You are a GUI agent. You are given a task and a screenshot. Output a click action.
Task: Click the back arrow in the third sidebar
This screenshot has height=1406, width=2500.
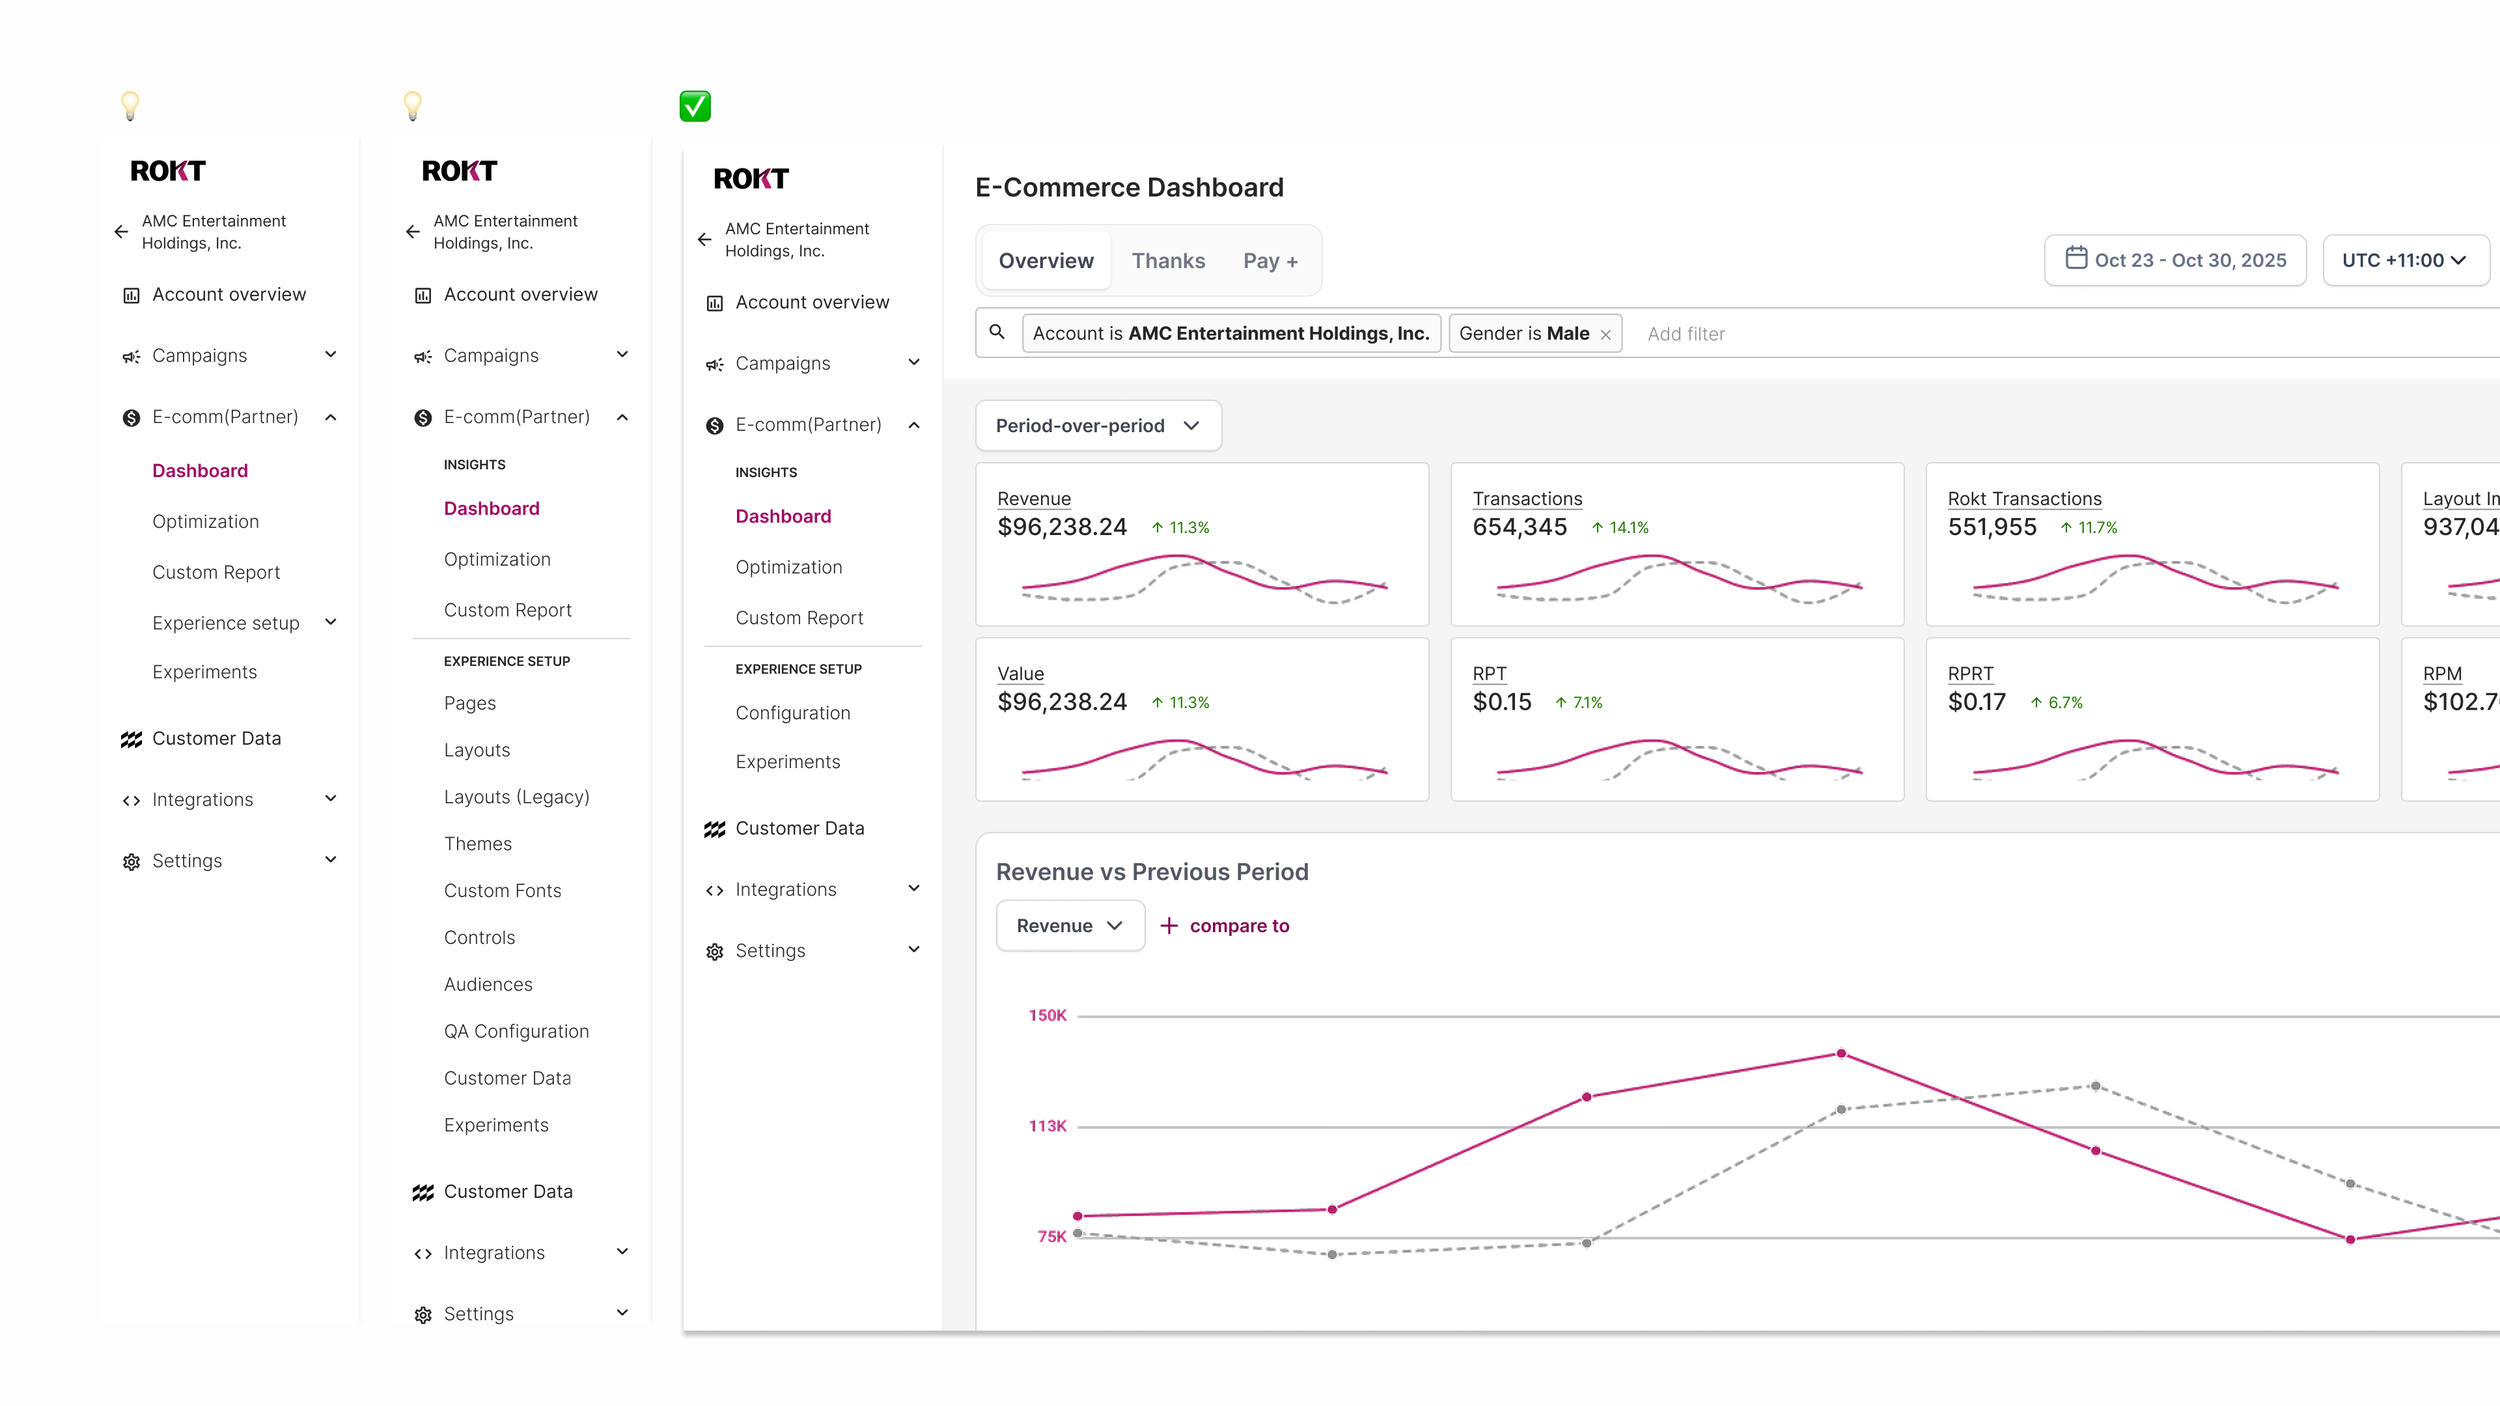point(705,240)
